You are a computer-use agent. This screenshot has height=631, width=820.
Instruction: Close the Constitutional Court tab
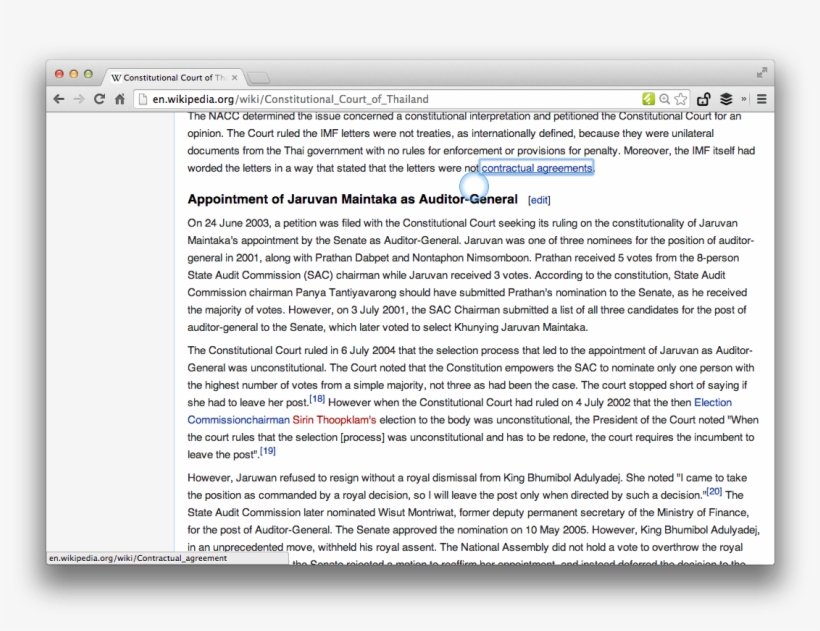pos(234,77)
